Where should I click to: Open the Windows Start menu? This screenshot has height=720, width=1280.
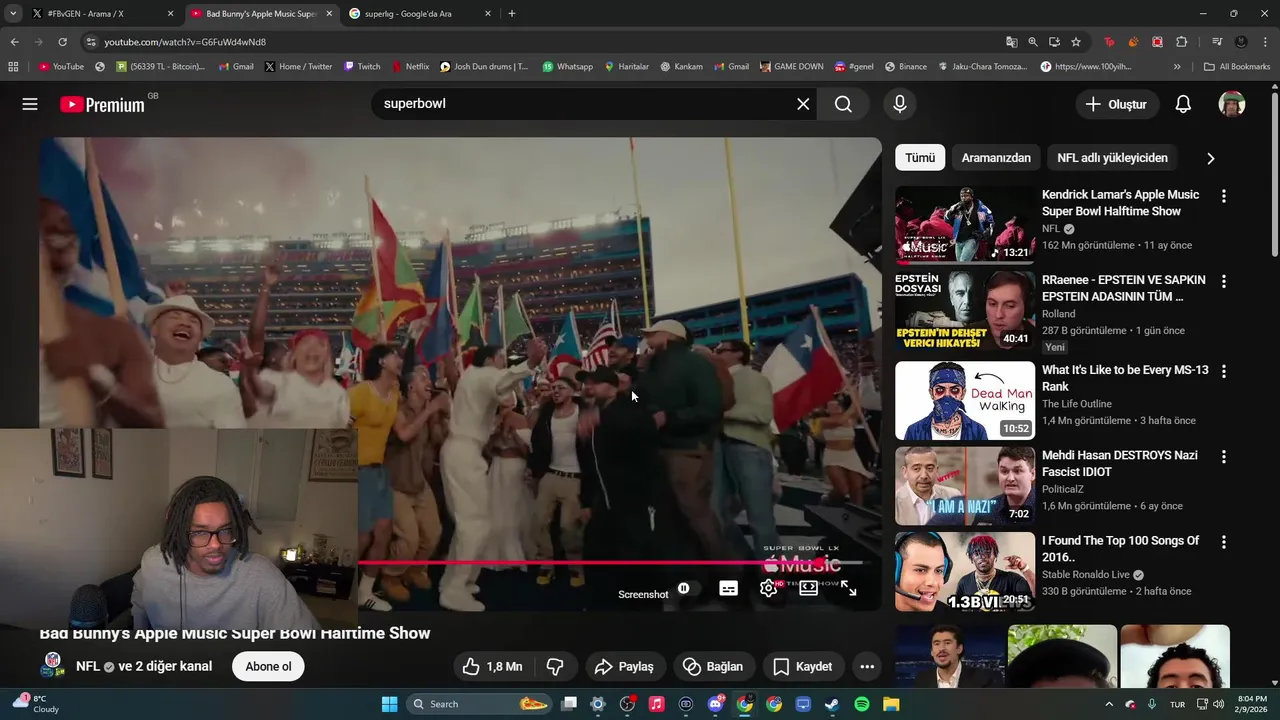[x=389, y=704]
